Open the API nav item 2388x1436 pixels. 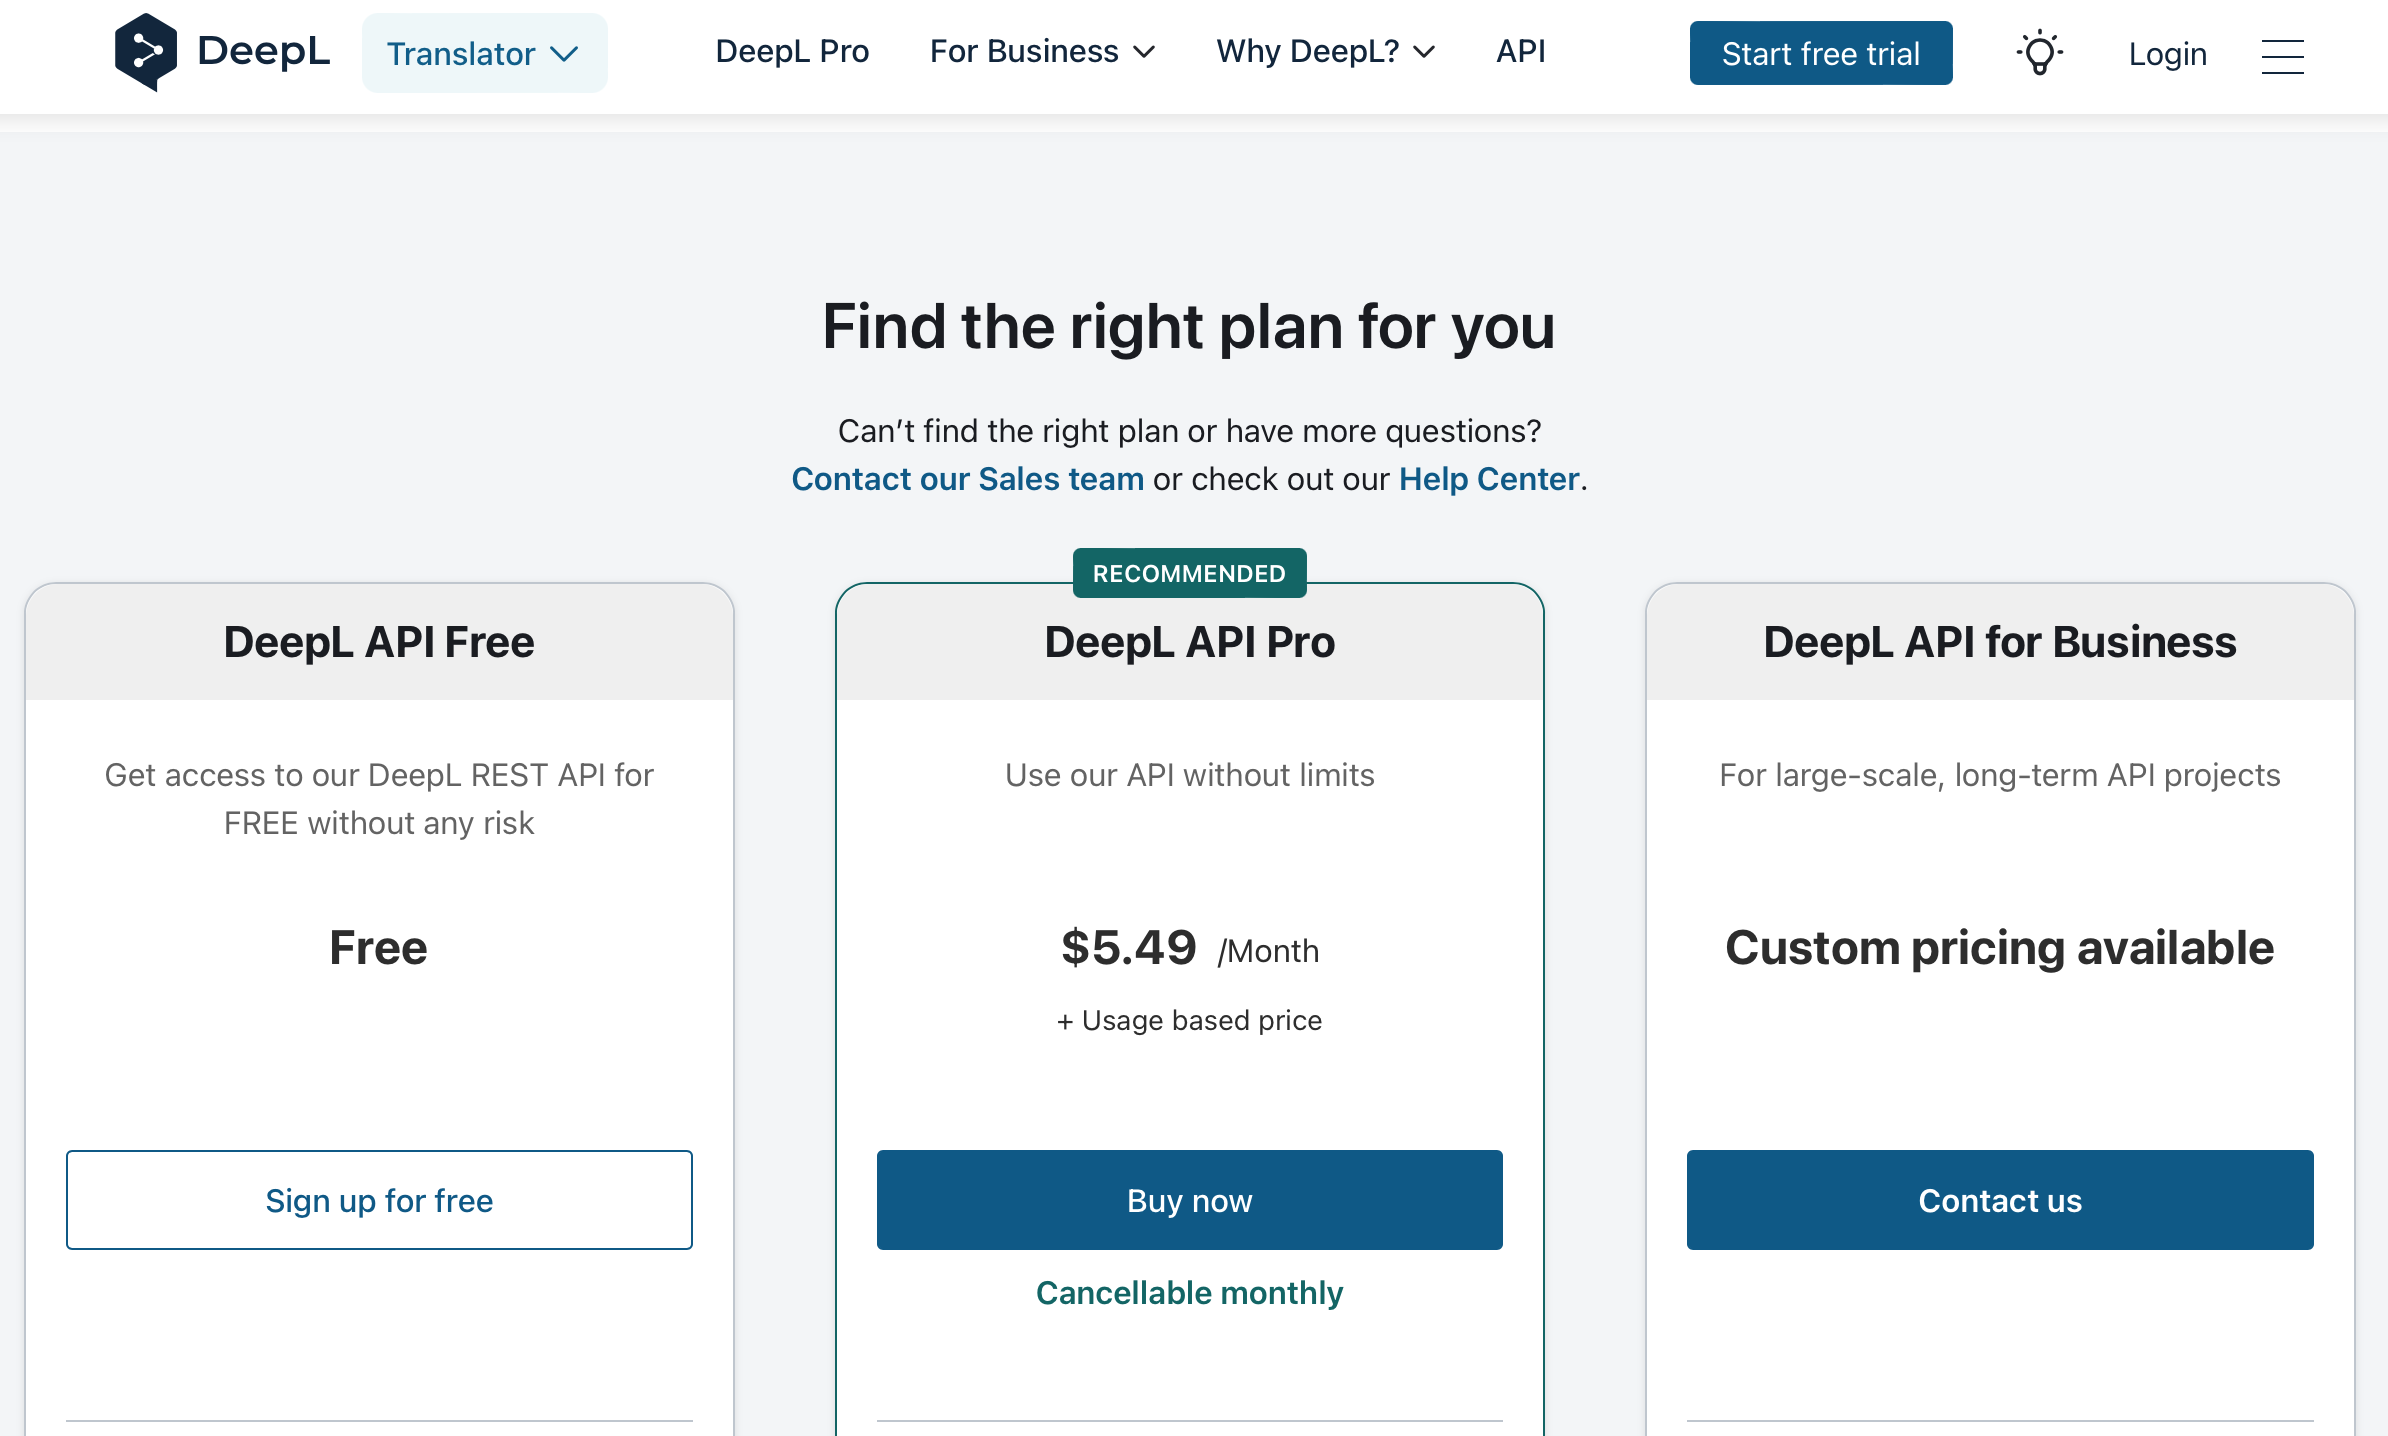pyautogui.click(x=1520, y=51)
